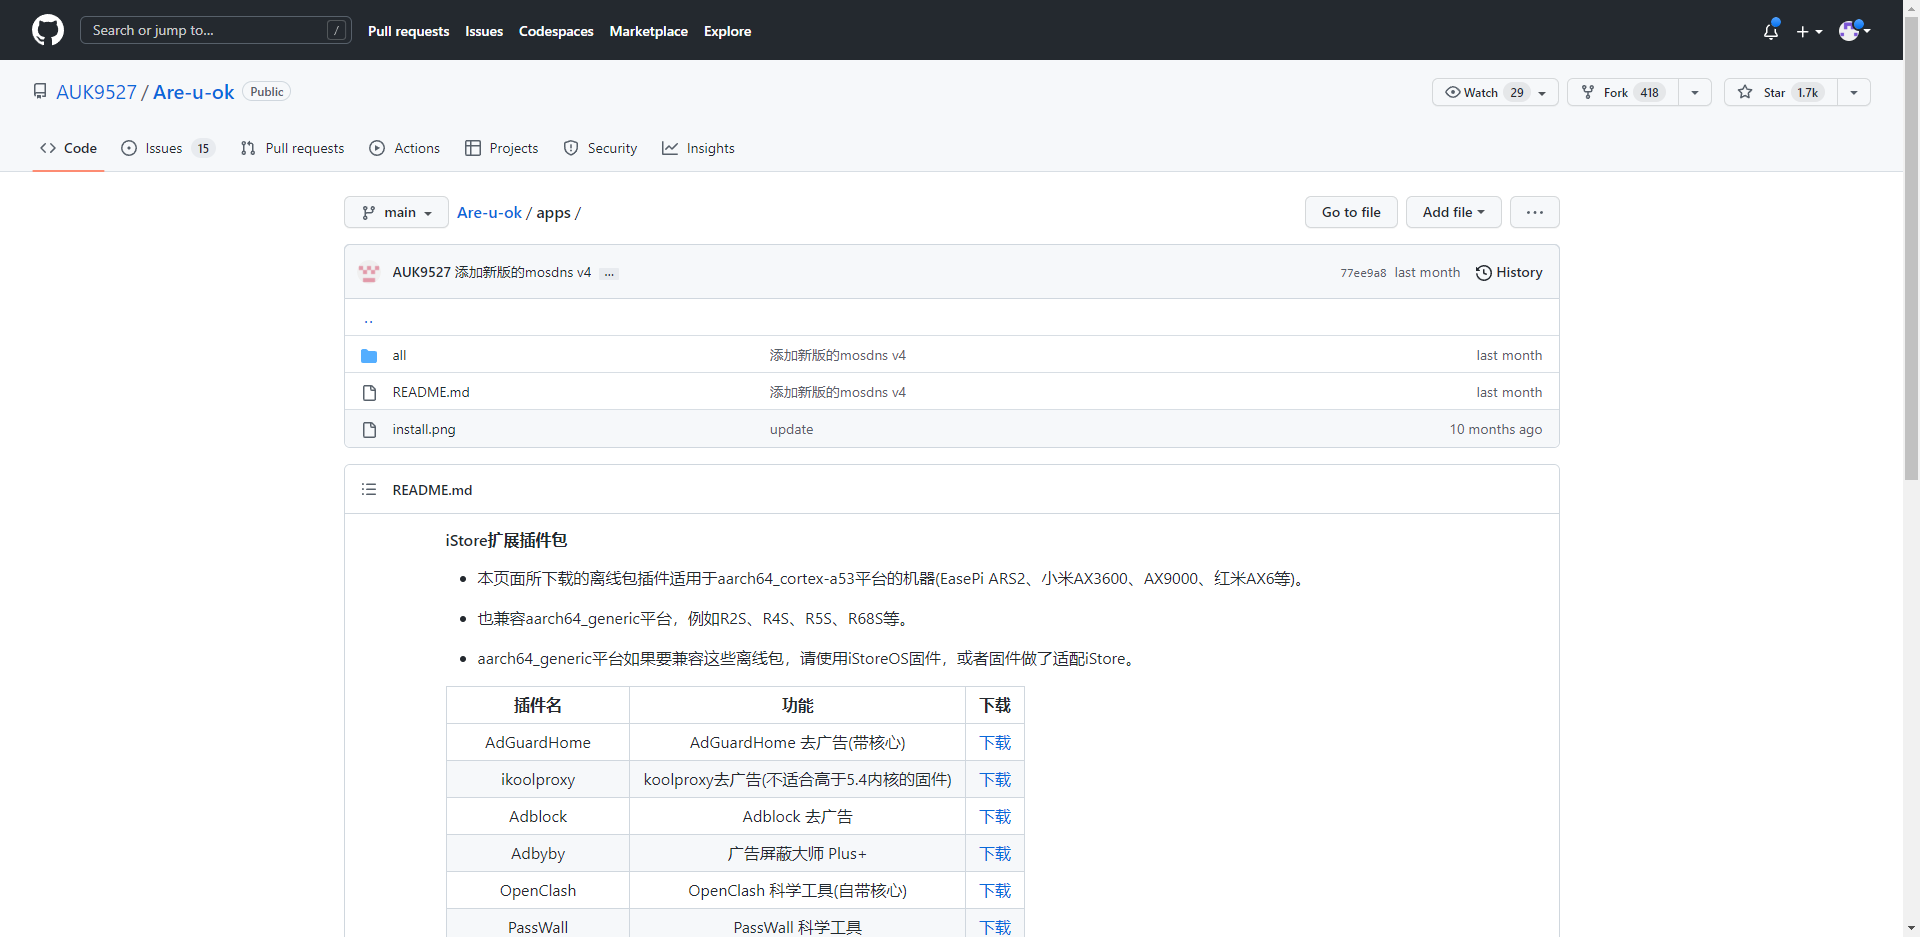The image size is (1920, 937).
Task: Click the issues counter badge 15
Action: pyautogui.click(x=203, y=148)
